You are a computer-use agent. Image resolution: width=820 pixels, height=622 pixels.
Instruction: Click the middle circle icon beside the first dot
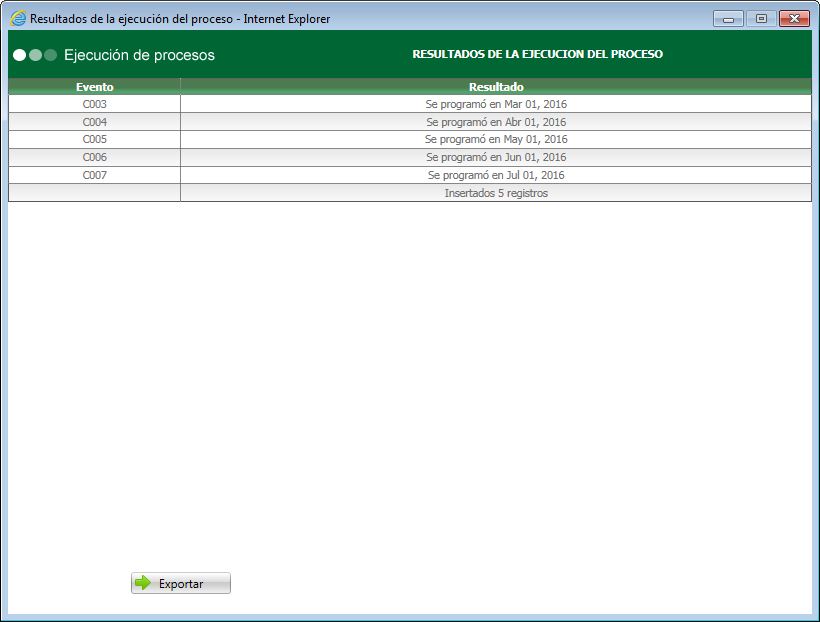coord(33,55)
